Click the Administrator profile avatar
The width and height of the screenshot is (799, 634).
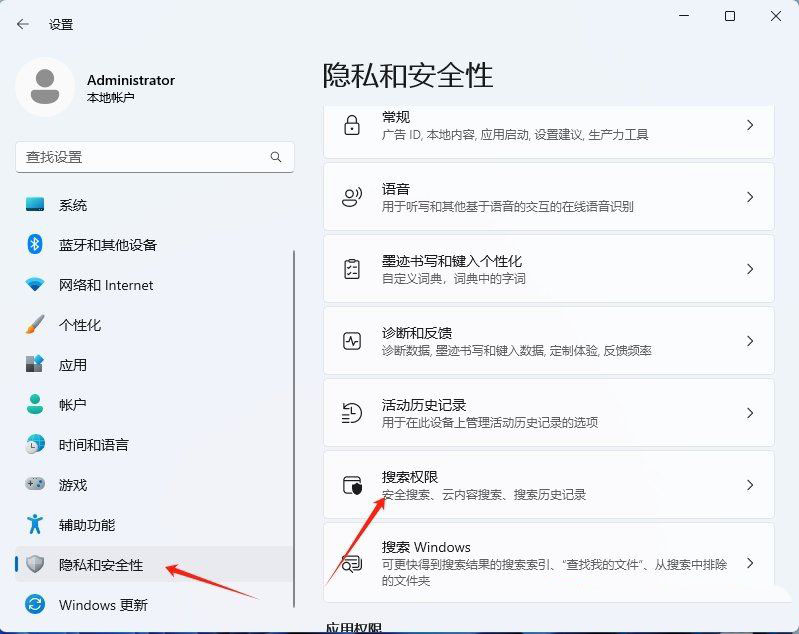44,87
